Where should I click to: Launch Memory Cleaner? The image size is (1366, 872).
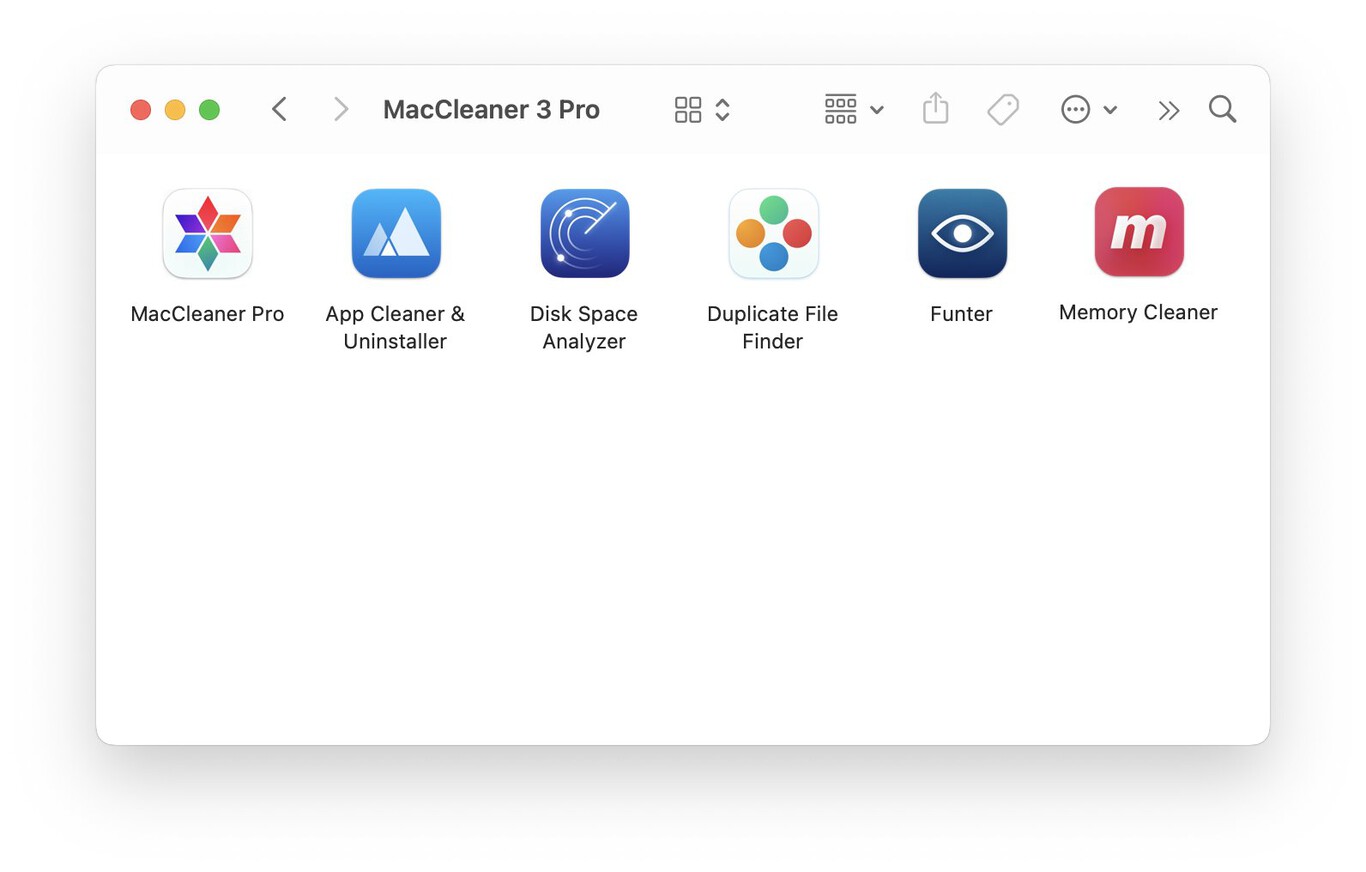coord(1139,231)
